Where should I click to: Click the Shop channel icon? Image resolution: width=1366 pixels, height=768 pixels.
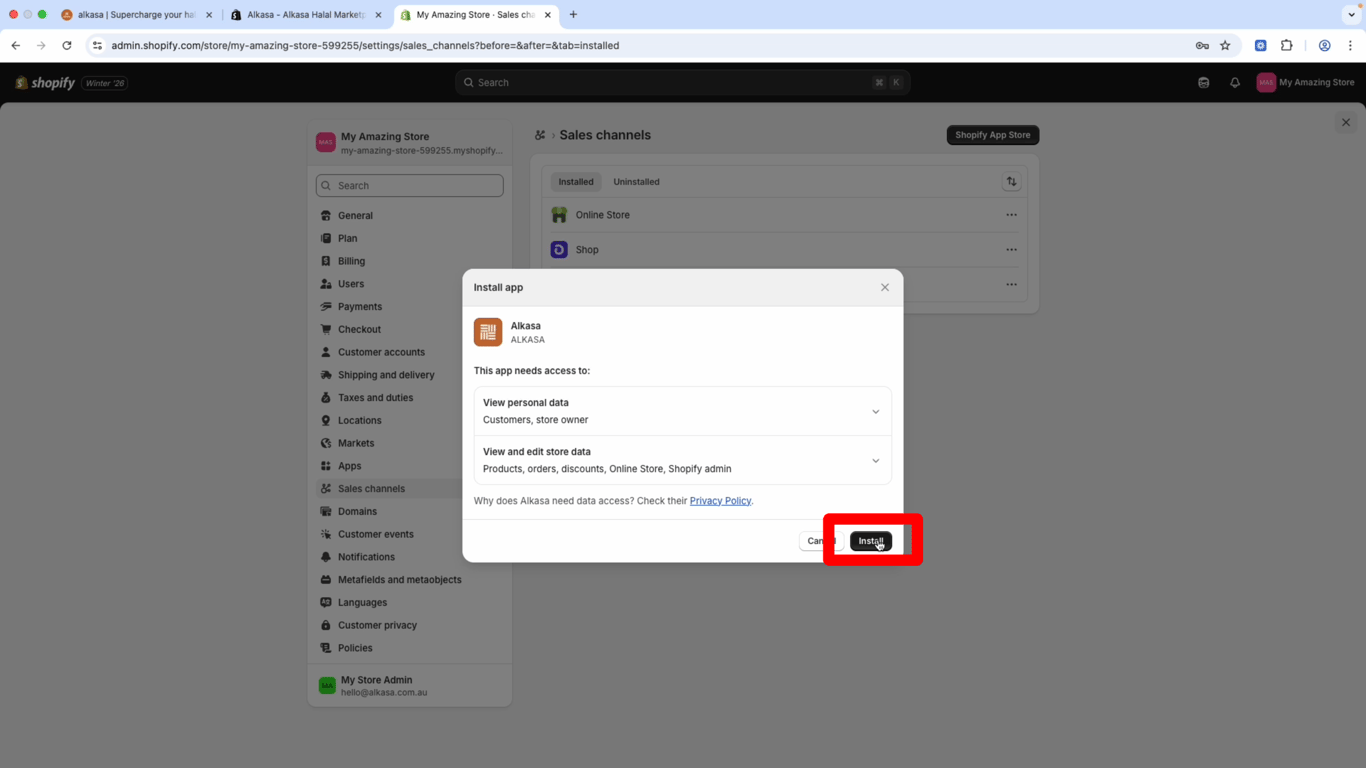click(x=559, y=250)
